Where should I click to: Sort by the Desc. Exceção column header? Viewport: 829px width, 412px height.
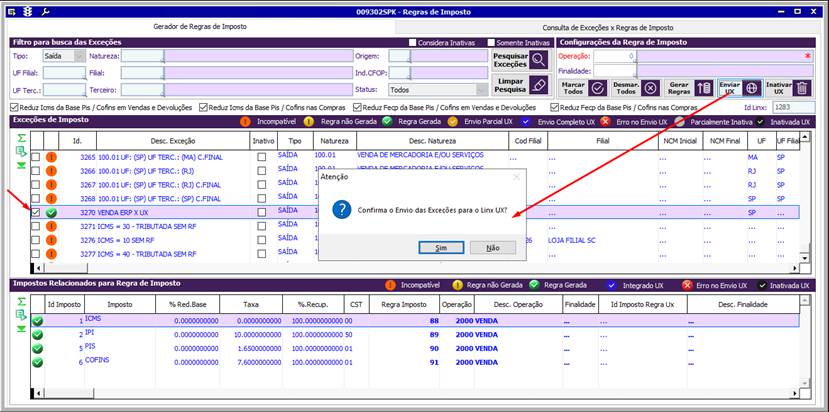[x=173, y=141]
